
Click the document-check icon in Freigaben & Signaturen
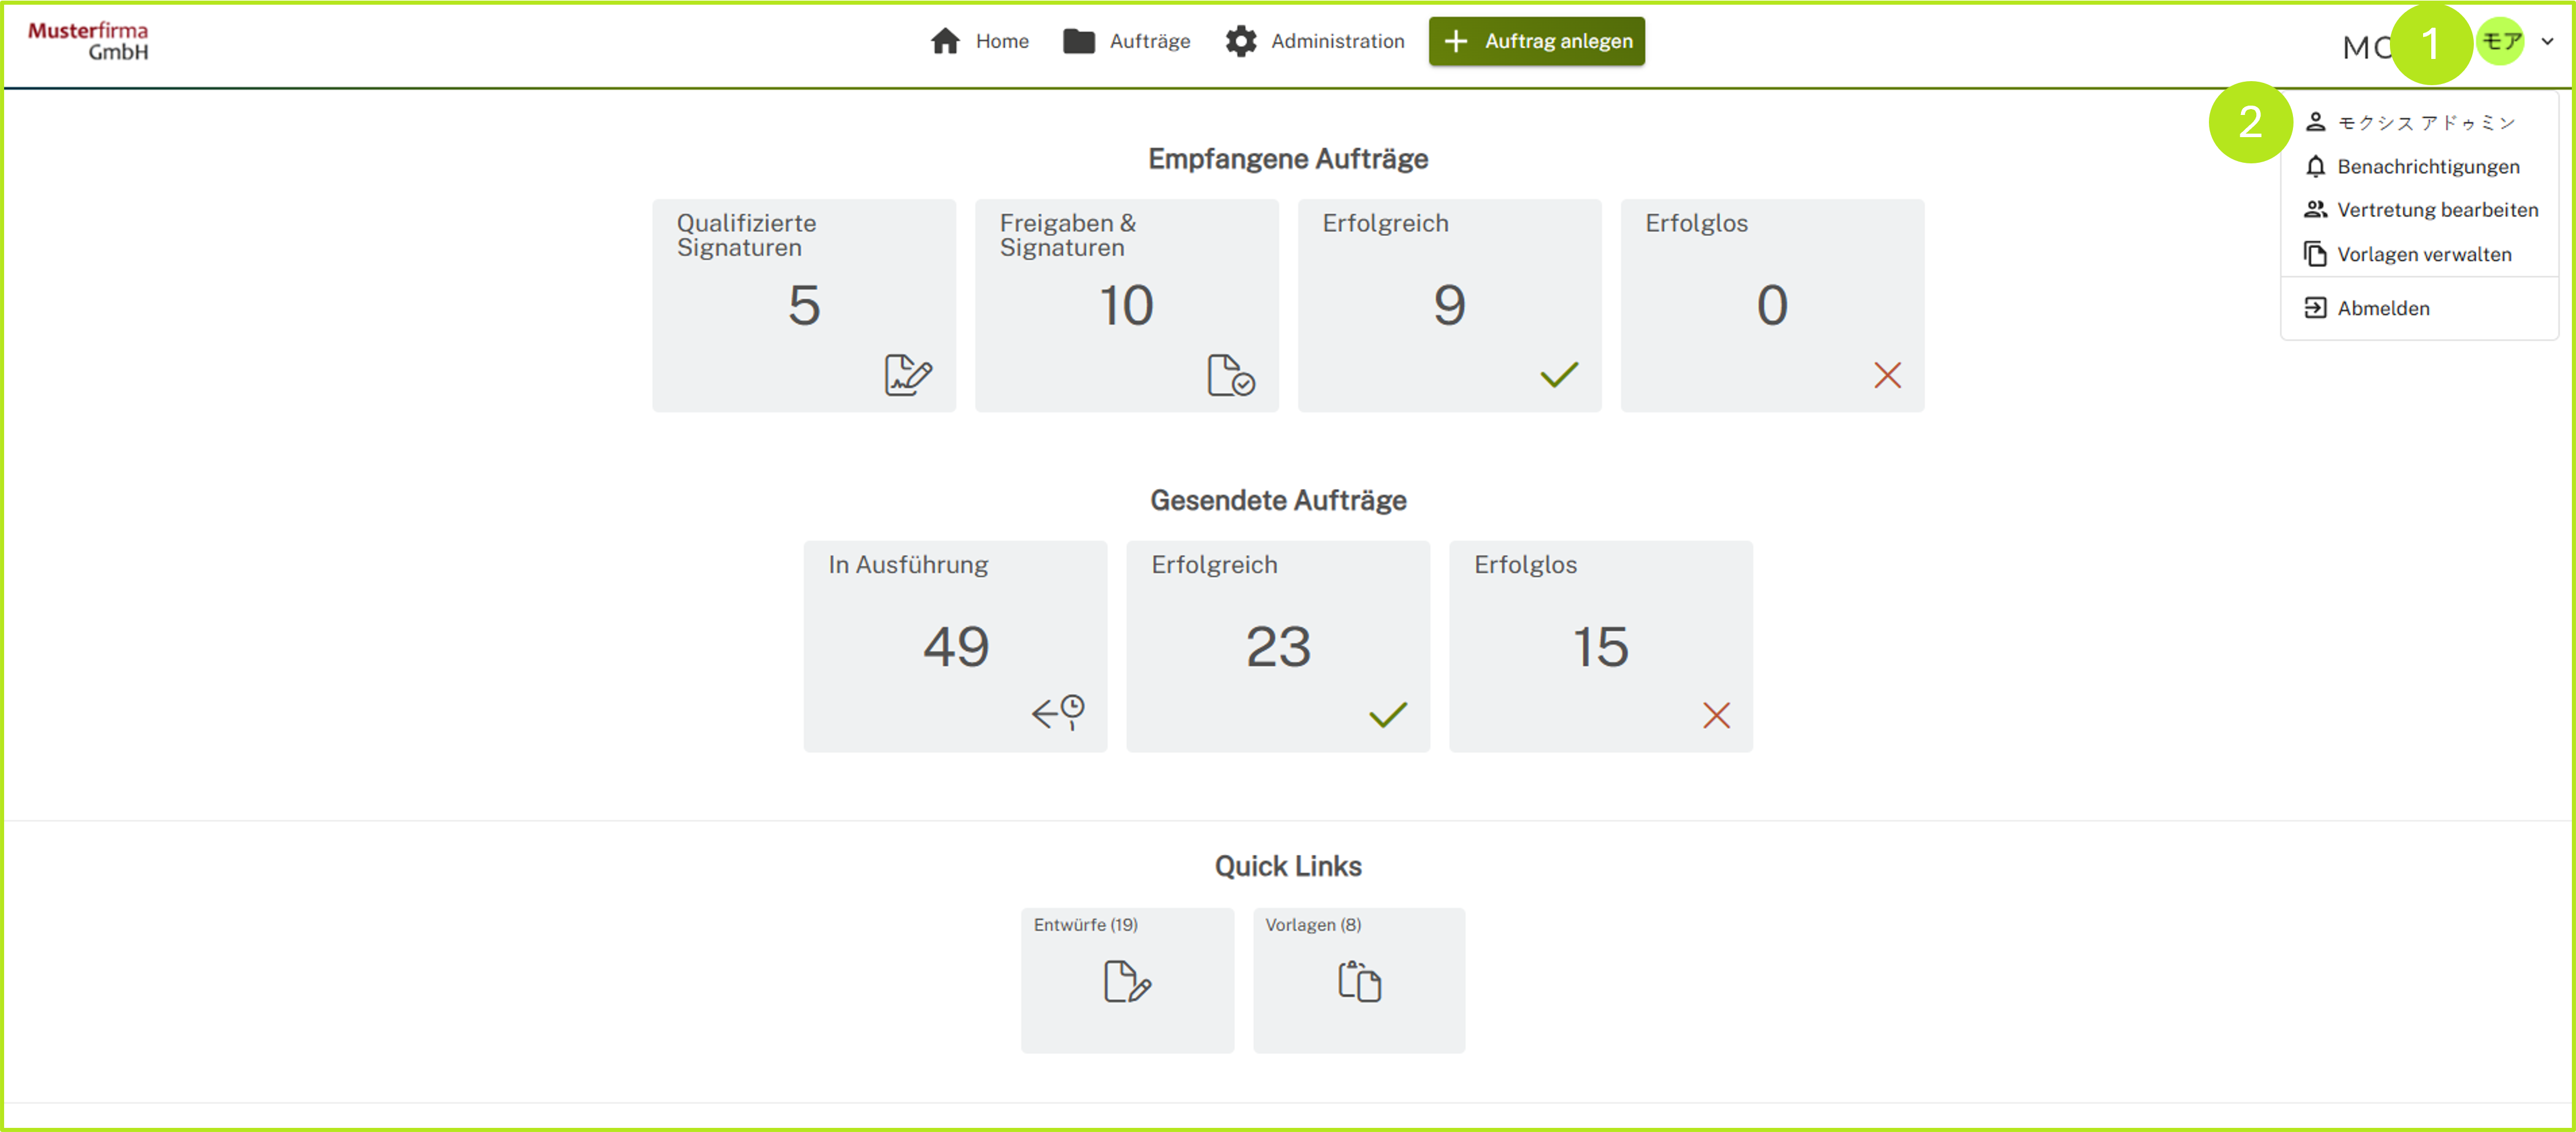[1230, 375]
